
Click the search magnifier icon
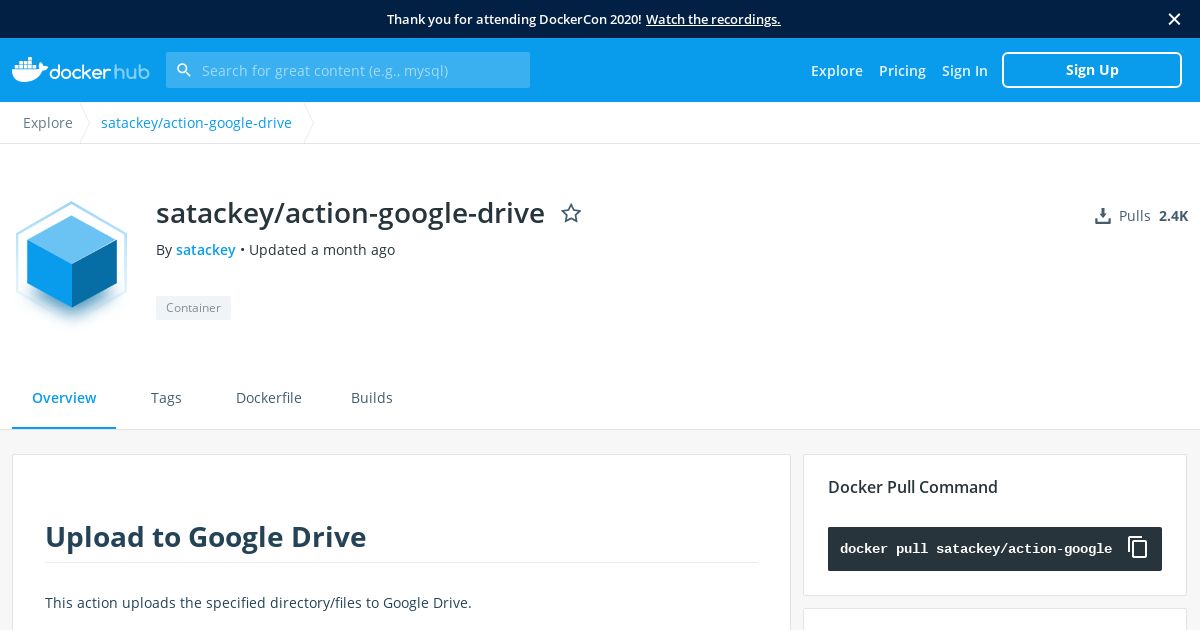(184, 70)
